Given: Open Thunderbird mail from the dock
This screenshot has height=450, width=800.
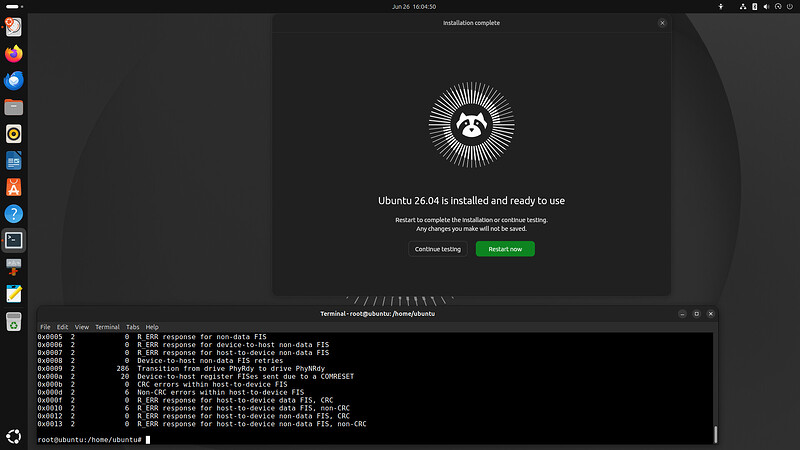Looking at the screenshot, I should click(x=13, y=81).
